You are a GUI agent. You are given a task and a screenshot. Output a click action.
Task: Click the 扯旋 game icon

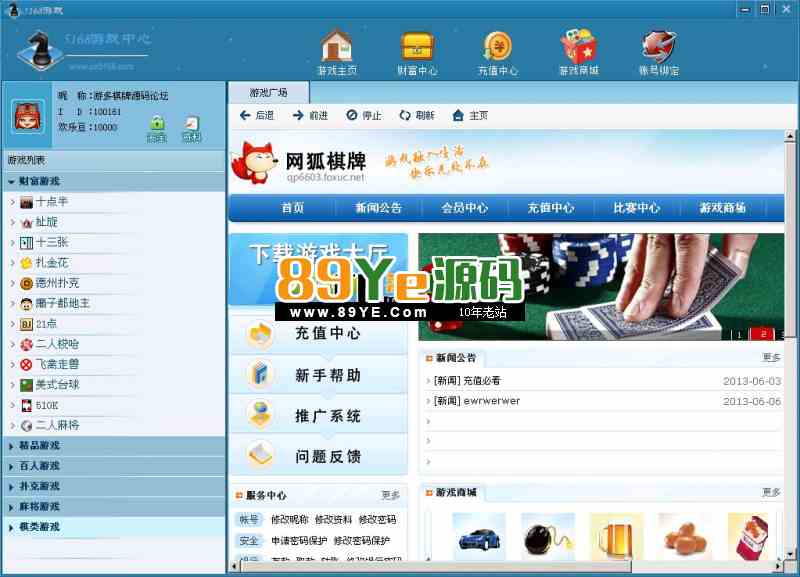[26, 223]
